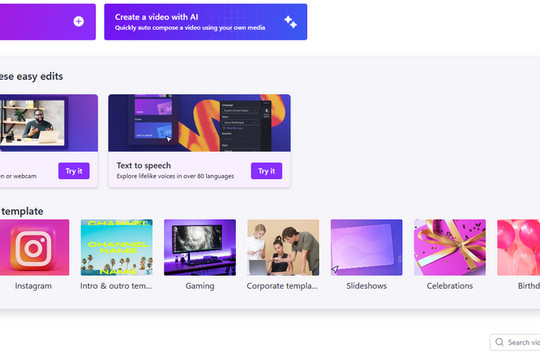The height and width of the screenshot is (360, 540).
Task: Click 'Quickly auto compose a video' subtitle
Action: (190, 28)
